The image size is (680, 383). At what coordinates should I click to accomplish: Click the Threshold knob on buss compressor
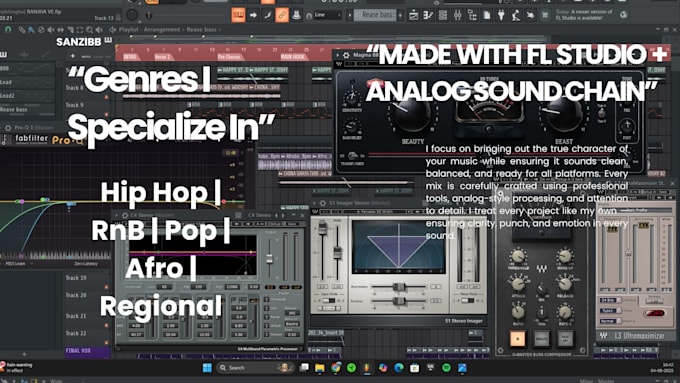(x=518, y=257)
